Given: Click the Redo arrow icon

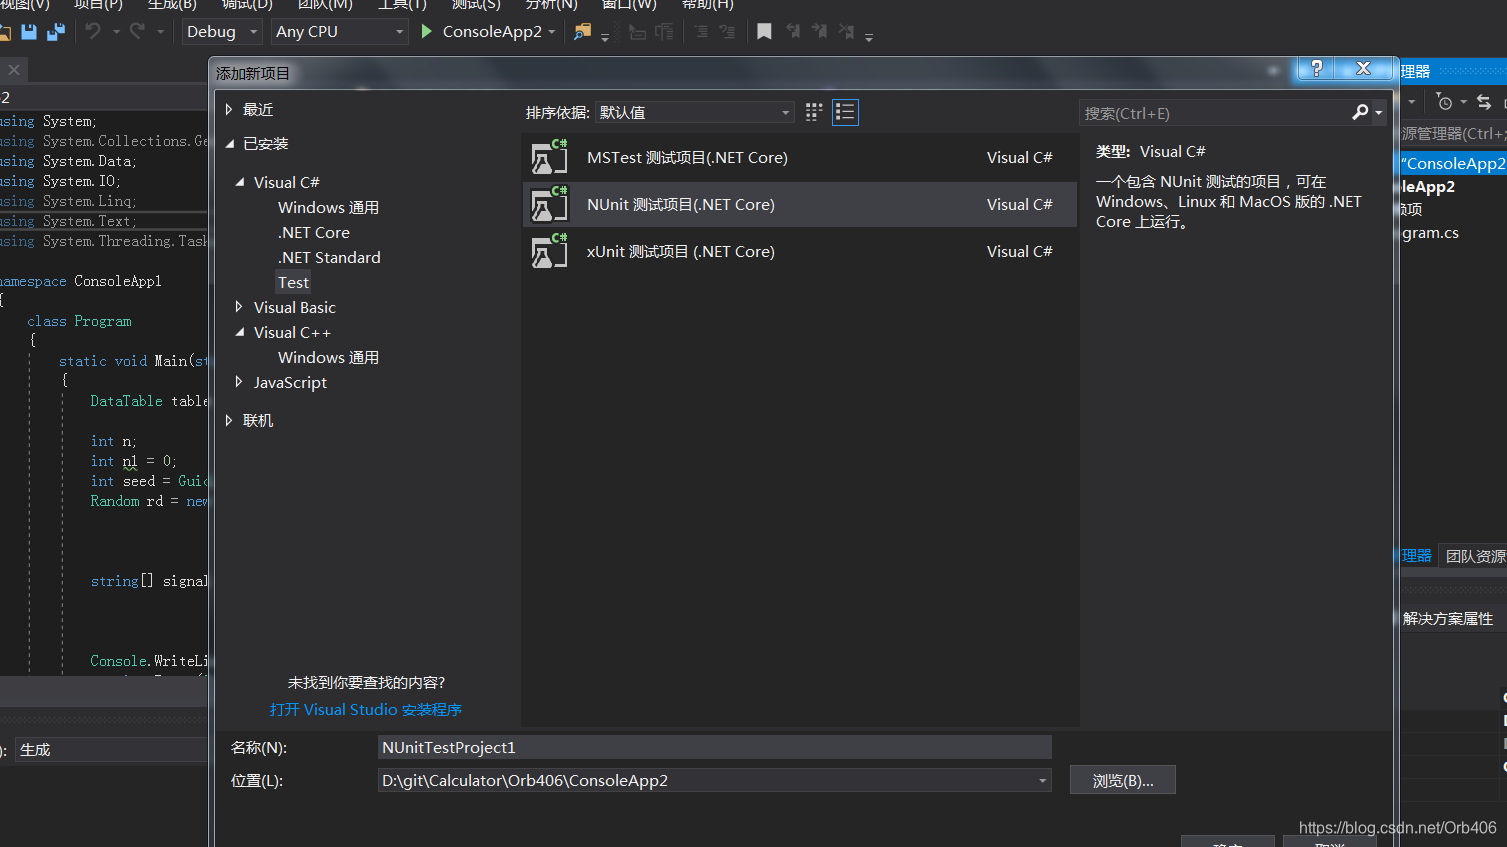Looking at the screenshot, I should pos(138,31).
